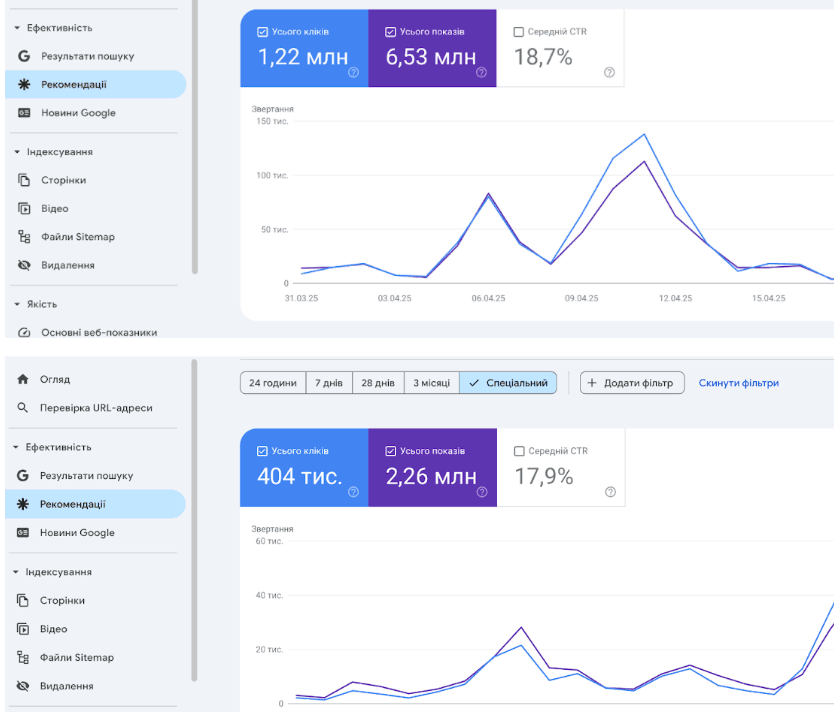This screenshot has height=712, width=834.
Task: Uncheck Усього показів in the 2,26 млн card
Action: [x=390, y=451]
